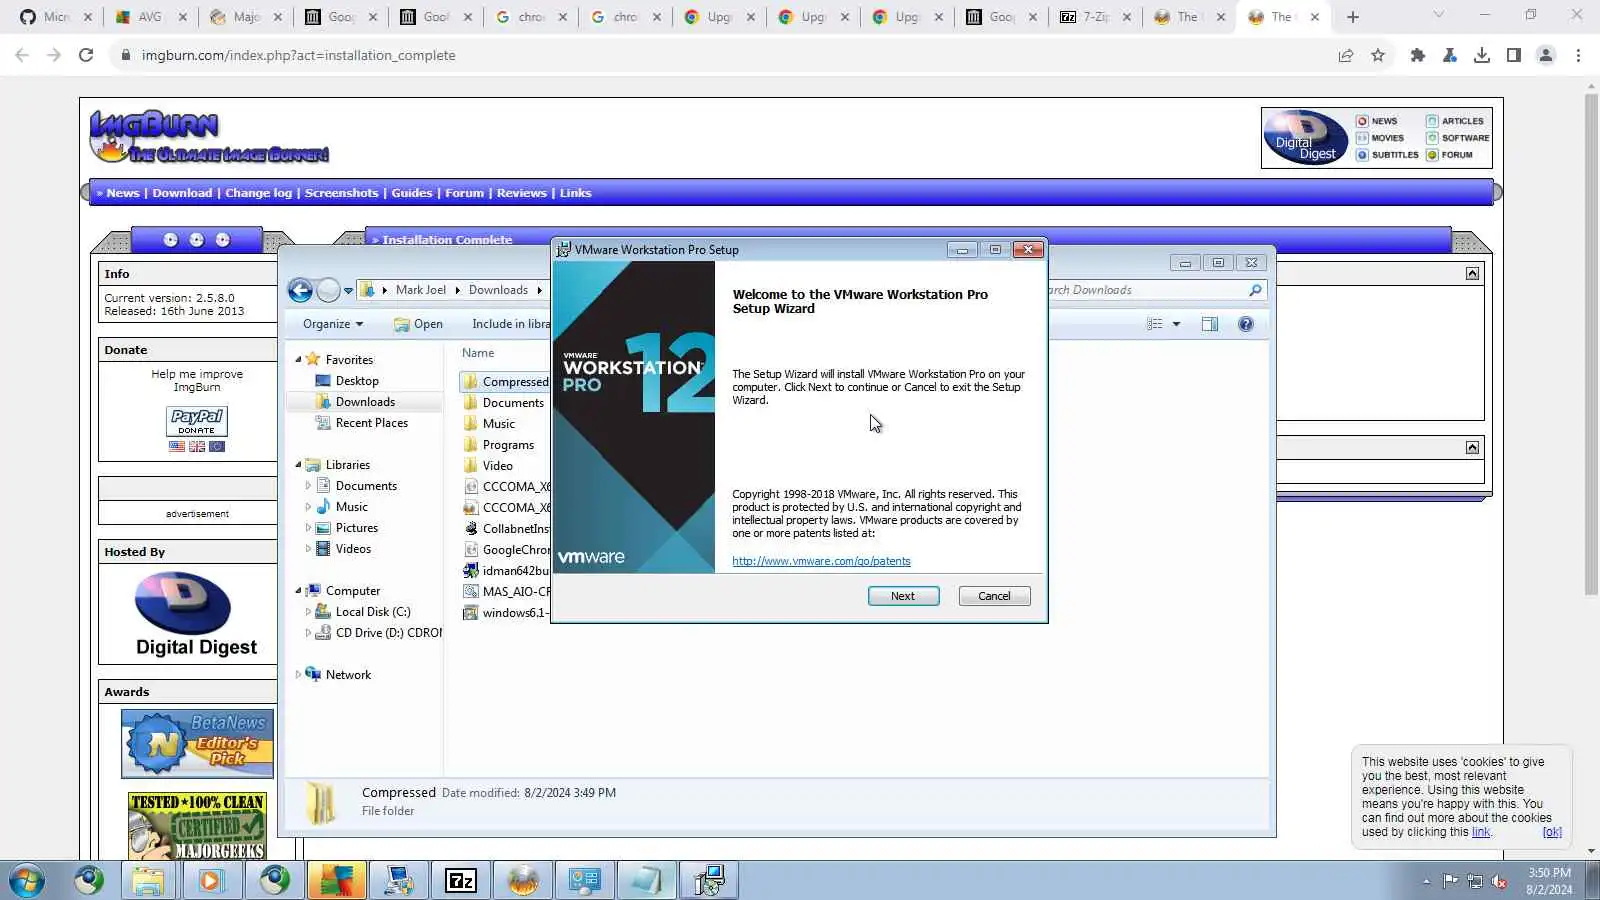The width and height of the screenshot is (1600, 900).
Task: Expand the Network tree node
Action: click(x=298, y=675)
